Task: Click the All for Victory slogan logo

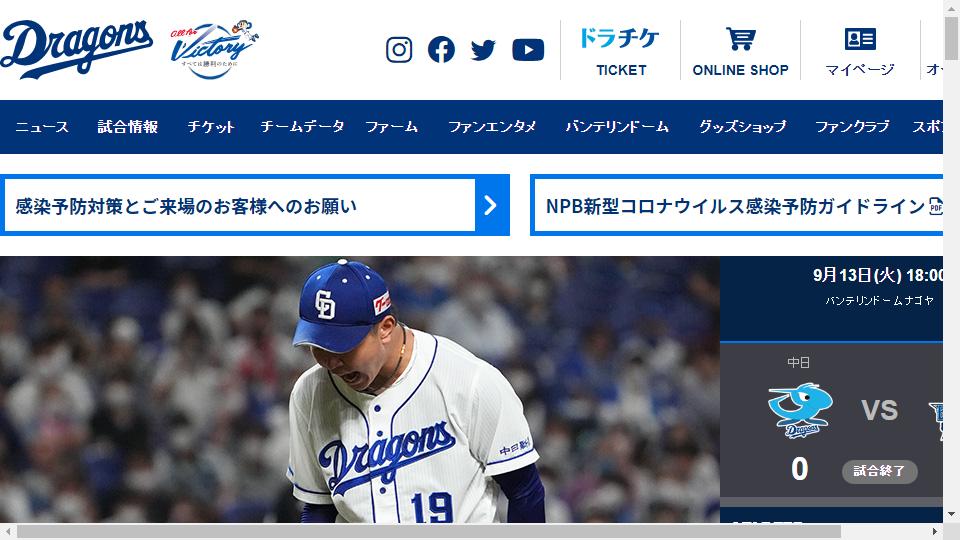Action: click(x=214, y=50)
